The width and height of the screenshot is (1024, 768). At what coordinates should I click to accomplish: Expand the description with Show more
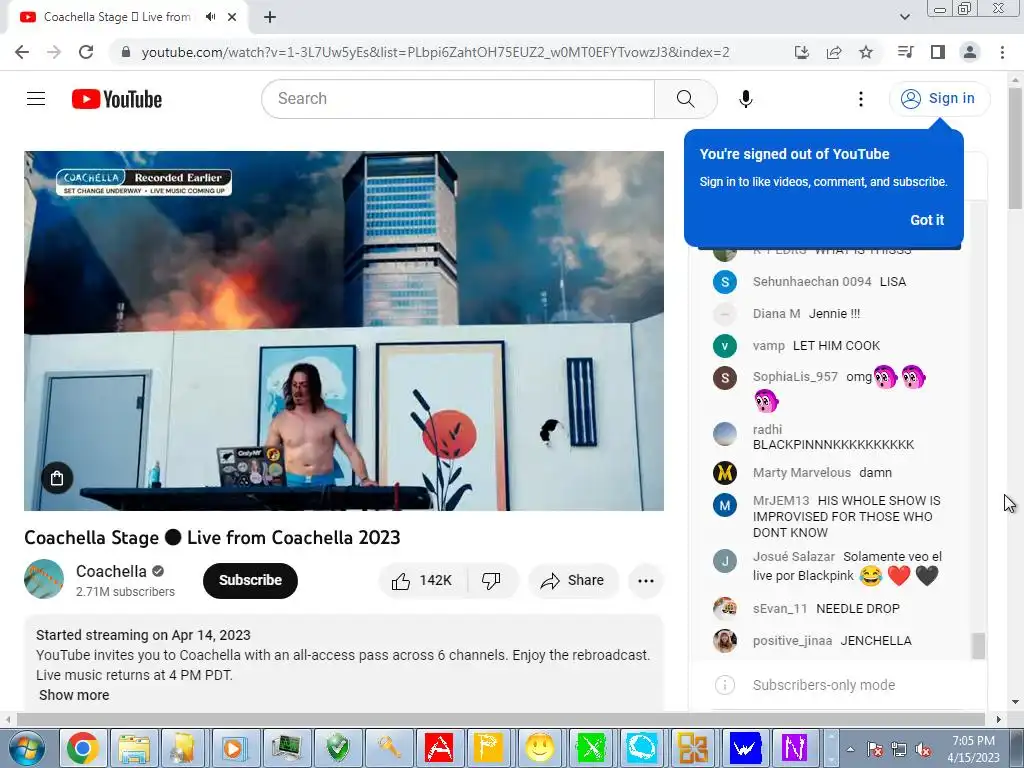74,695
